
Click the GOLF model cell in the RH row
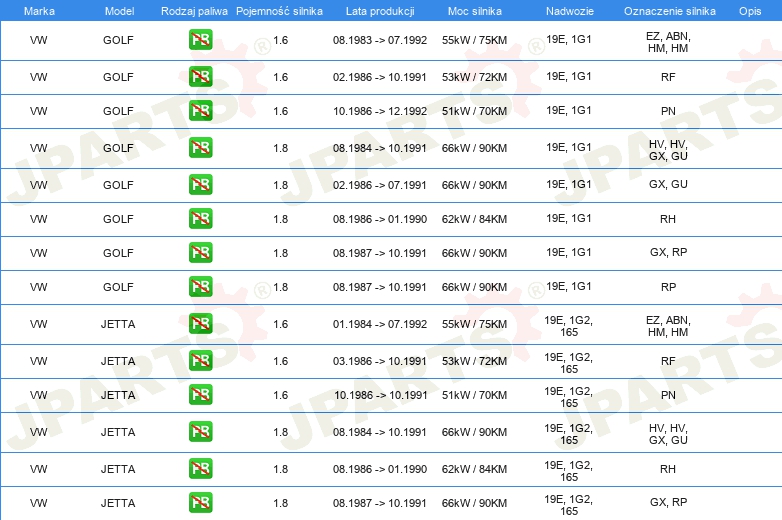118,219
